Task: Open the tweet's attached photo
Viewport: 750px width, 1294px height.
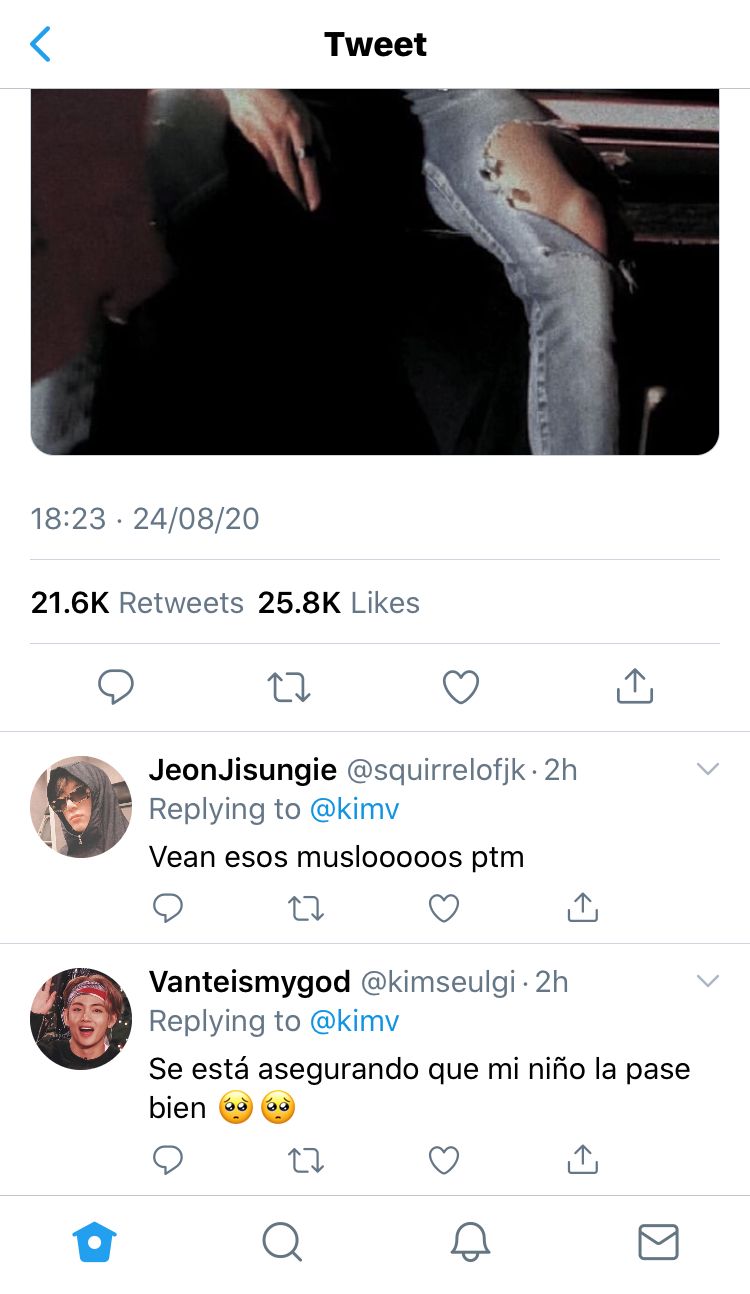Action: tap(375, 272)
